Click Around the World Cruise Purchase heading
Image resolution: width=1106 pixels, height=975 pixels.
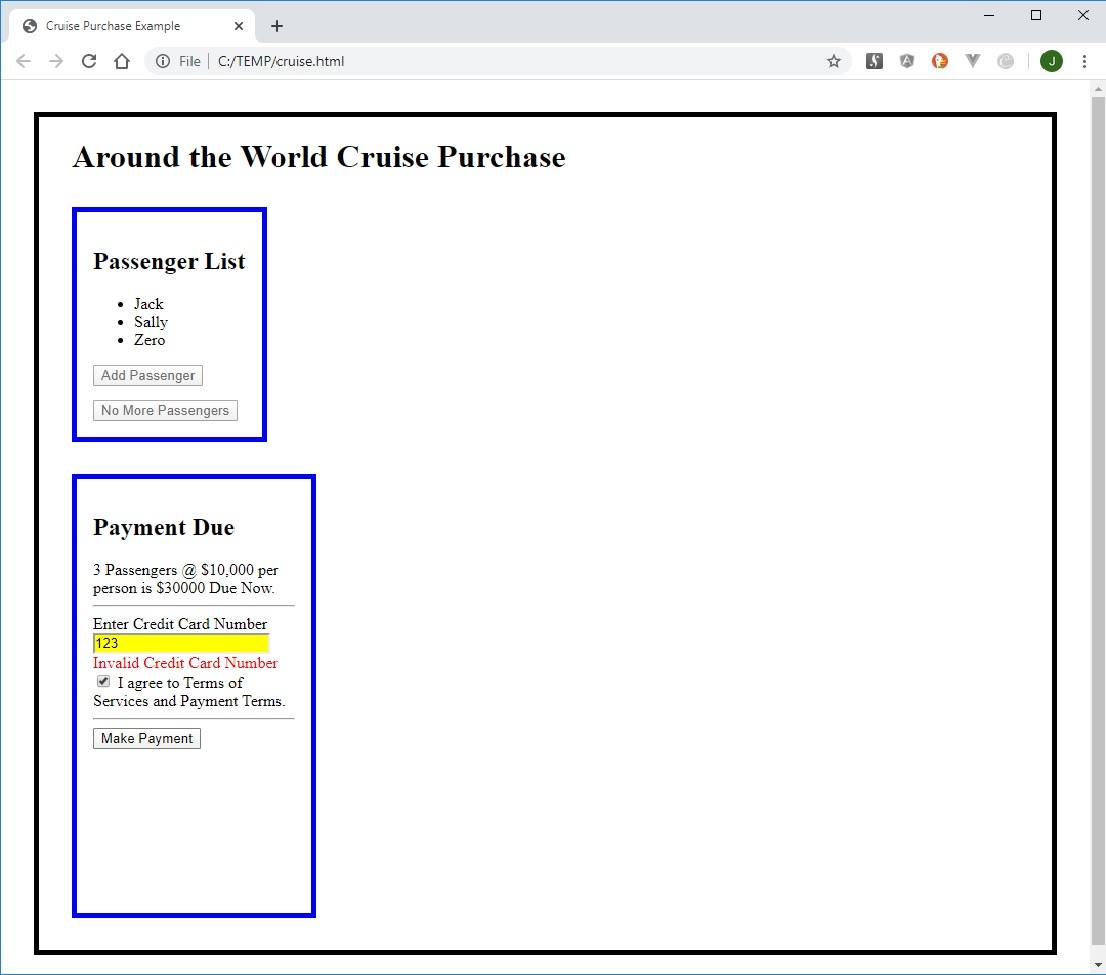pos(319,157)
